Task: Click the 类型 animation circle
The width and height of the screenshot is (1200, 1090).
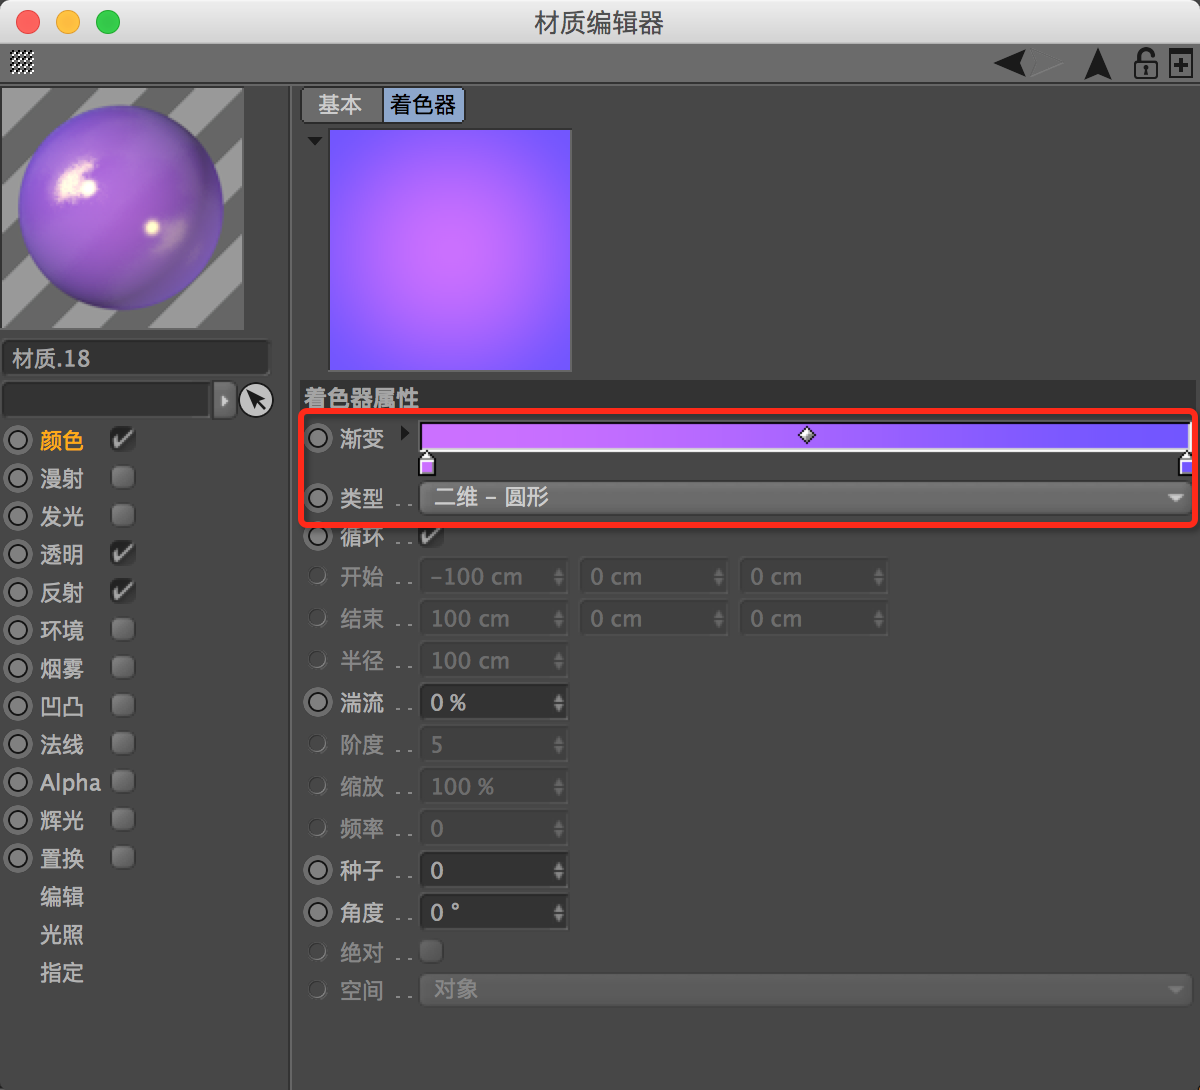Action: pos(318,497)
